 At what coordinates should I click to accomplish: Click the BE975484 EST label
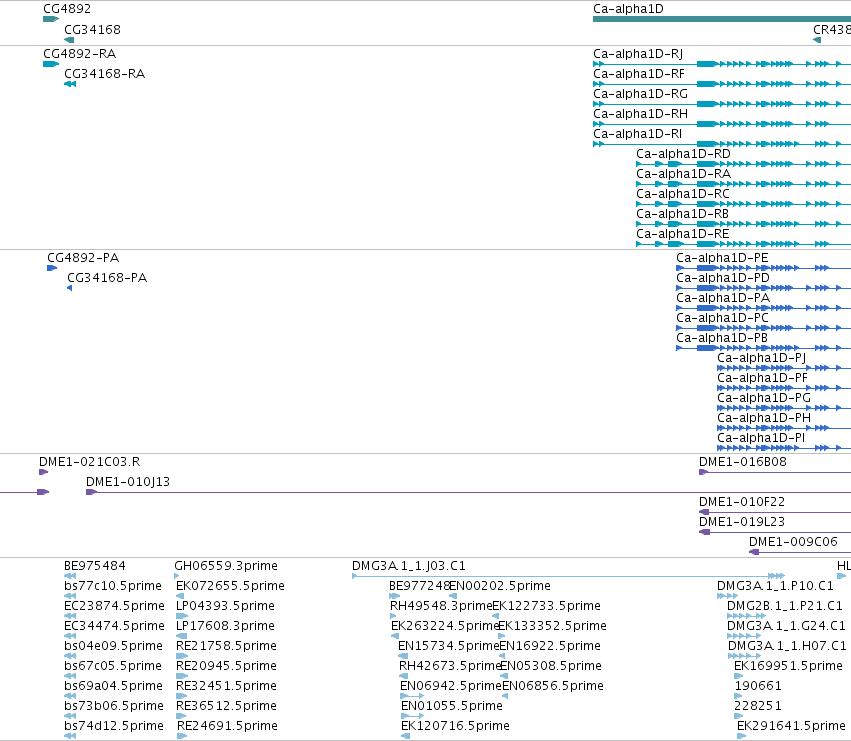coord(94,566)
